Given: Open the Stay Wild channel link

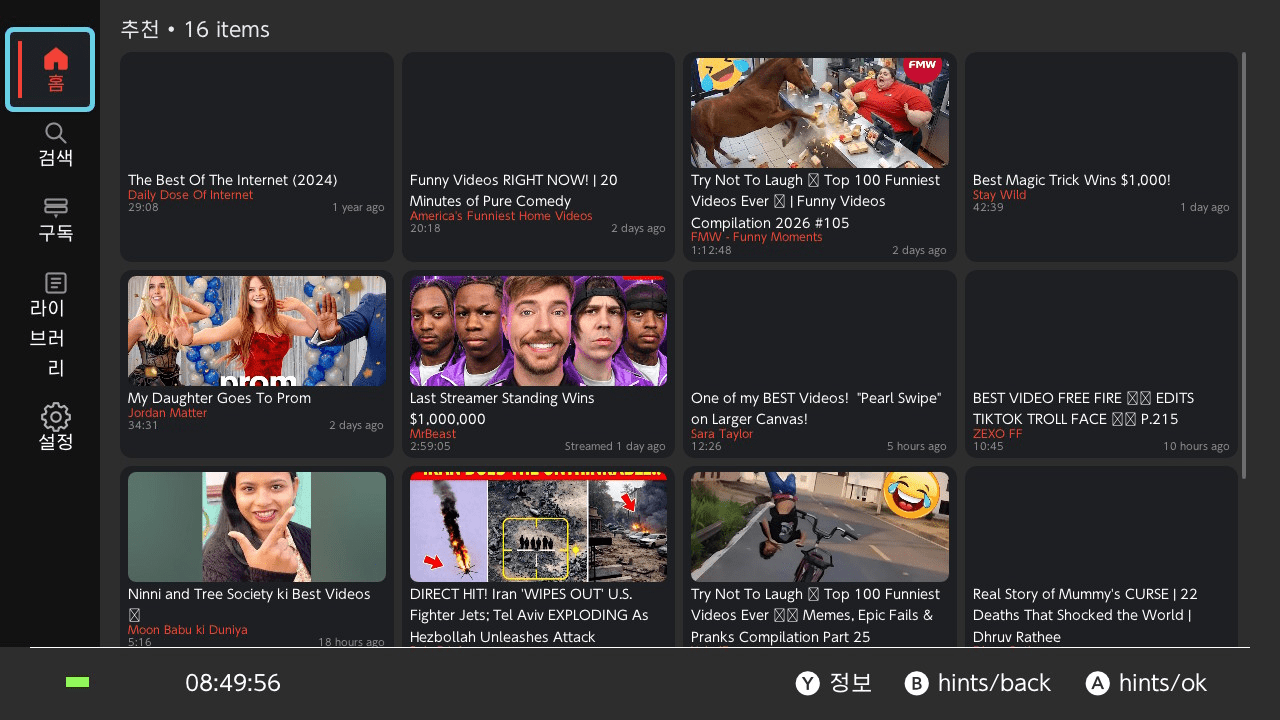Looking at the screenshot, I should tap(1000, 195).
